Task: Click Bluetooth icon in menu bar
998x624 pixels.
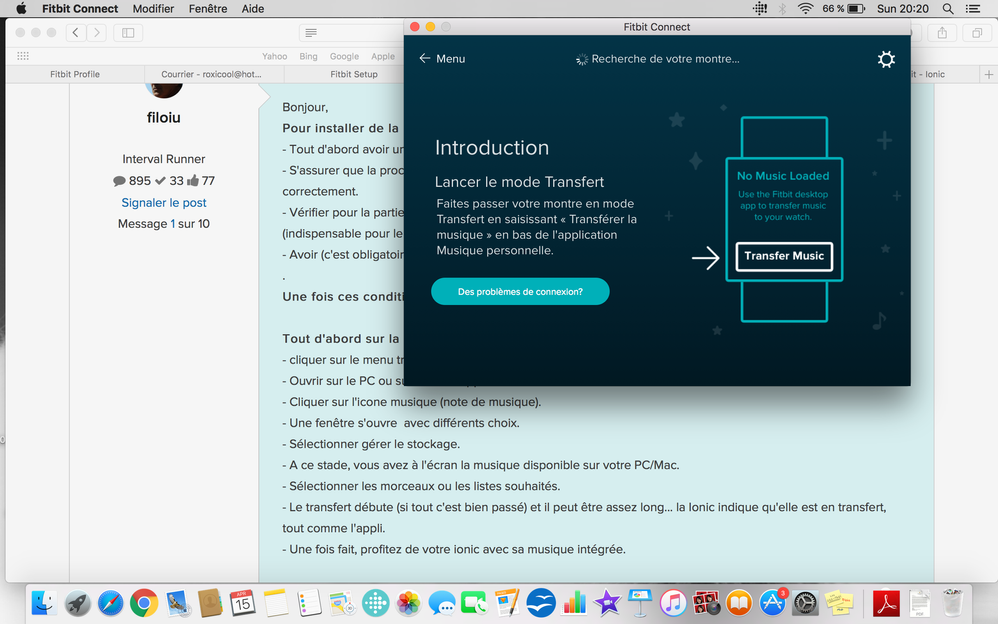Action: click(782, 8)
